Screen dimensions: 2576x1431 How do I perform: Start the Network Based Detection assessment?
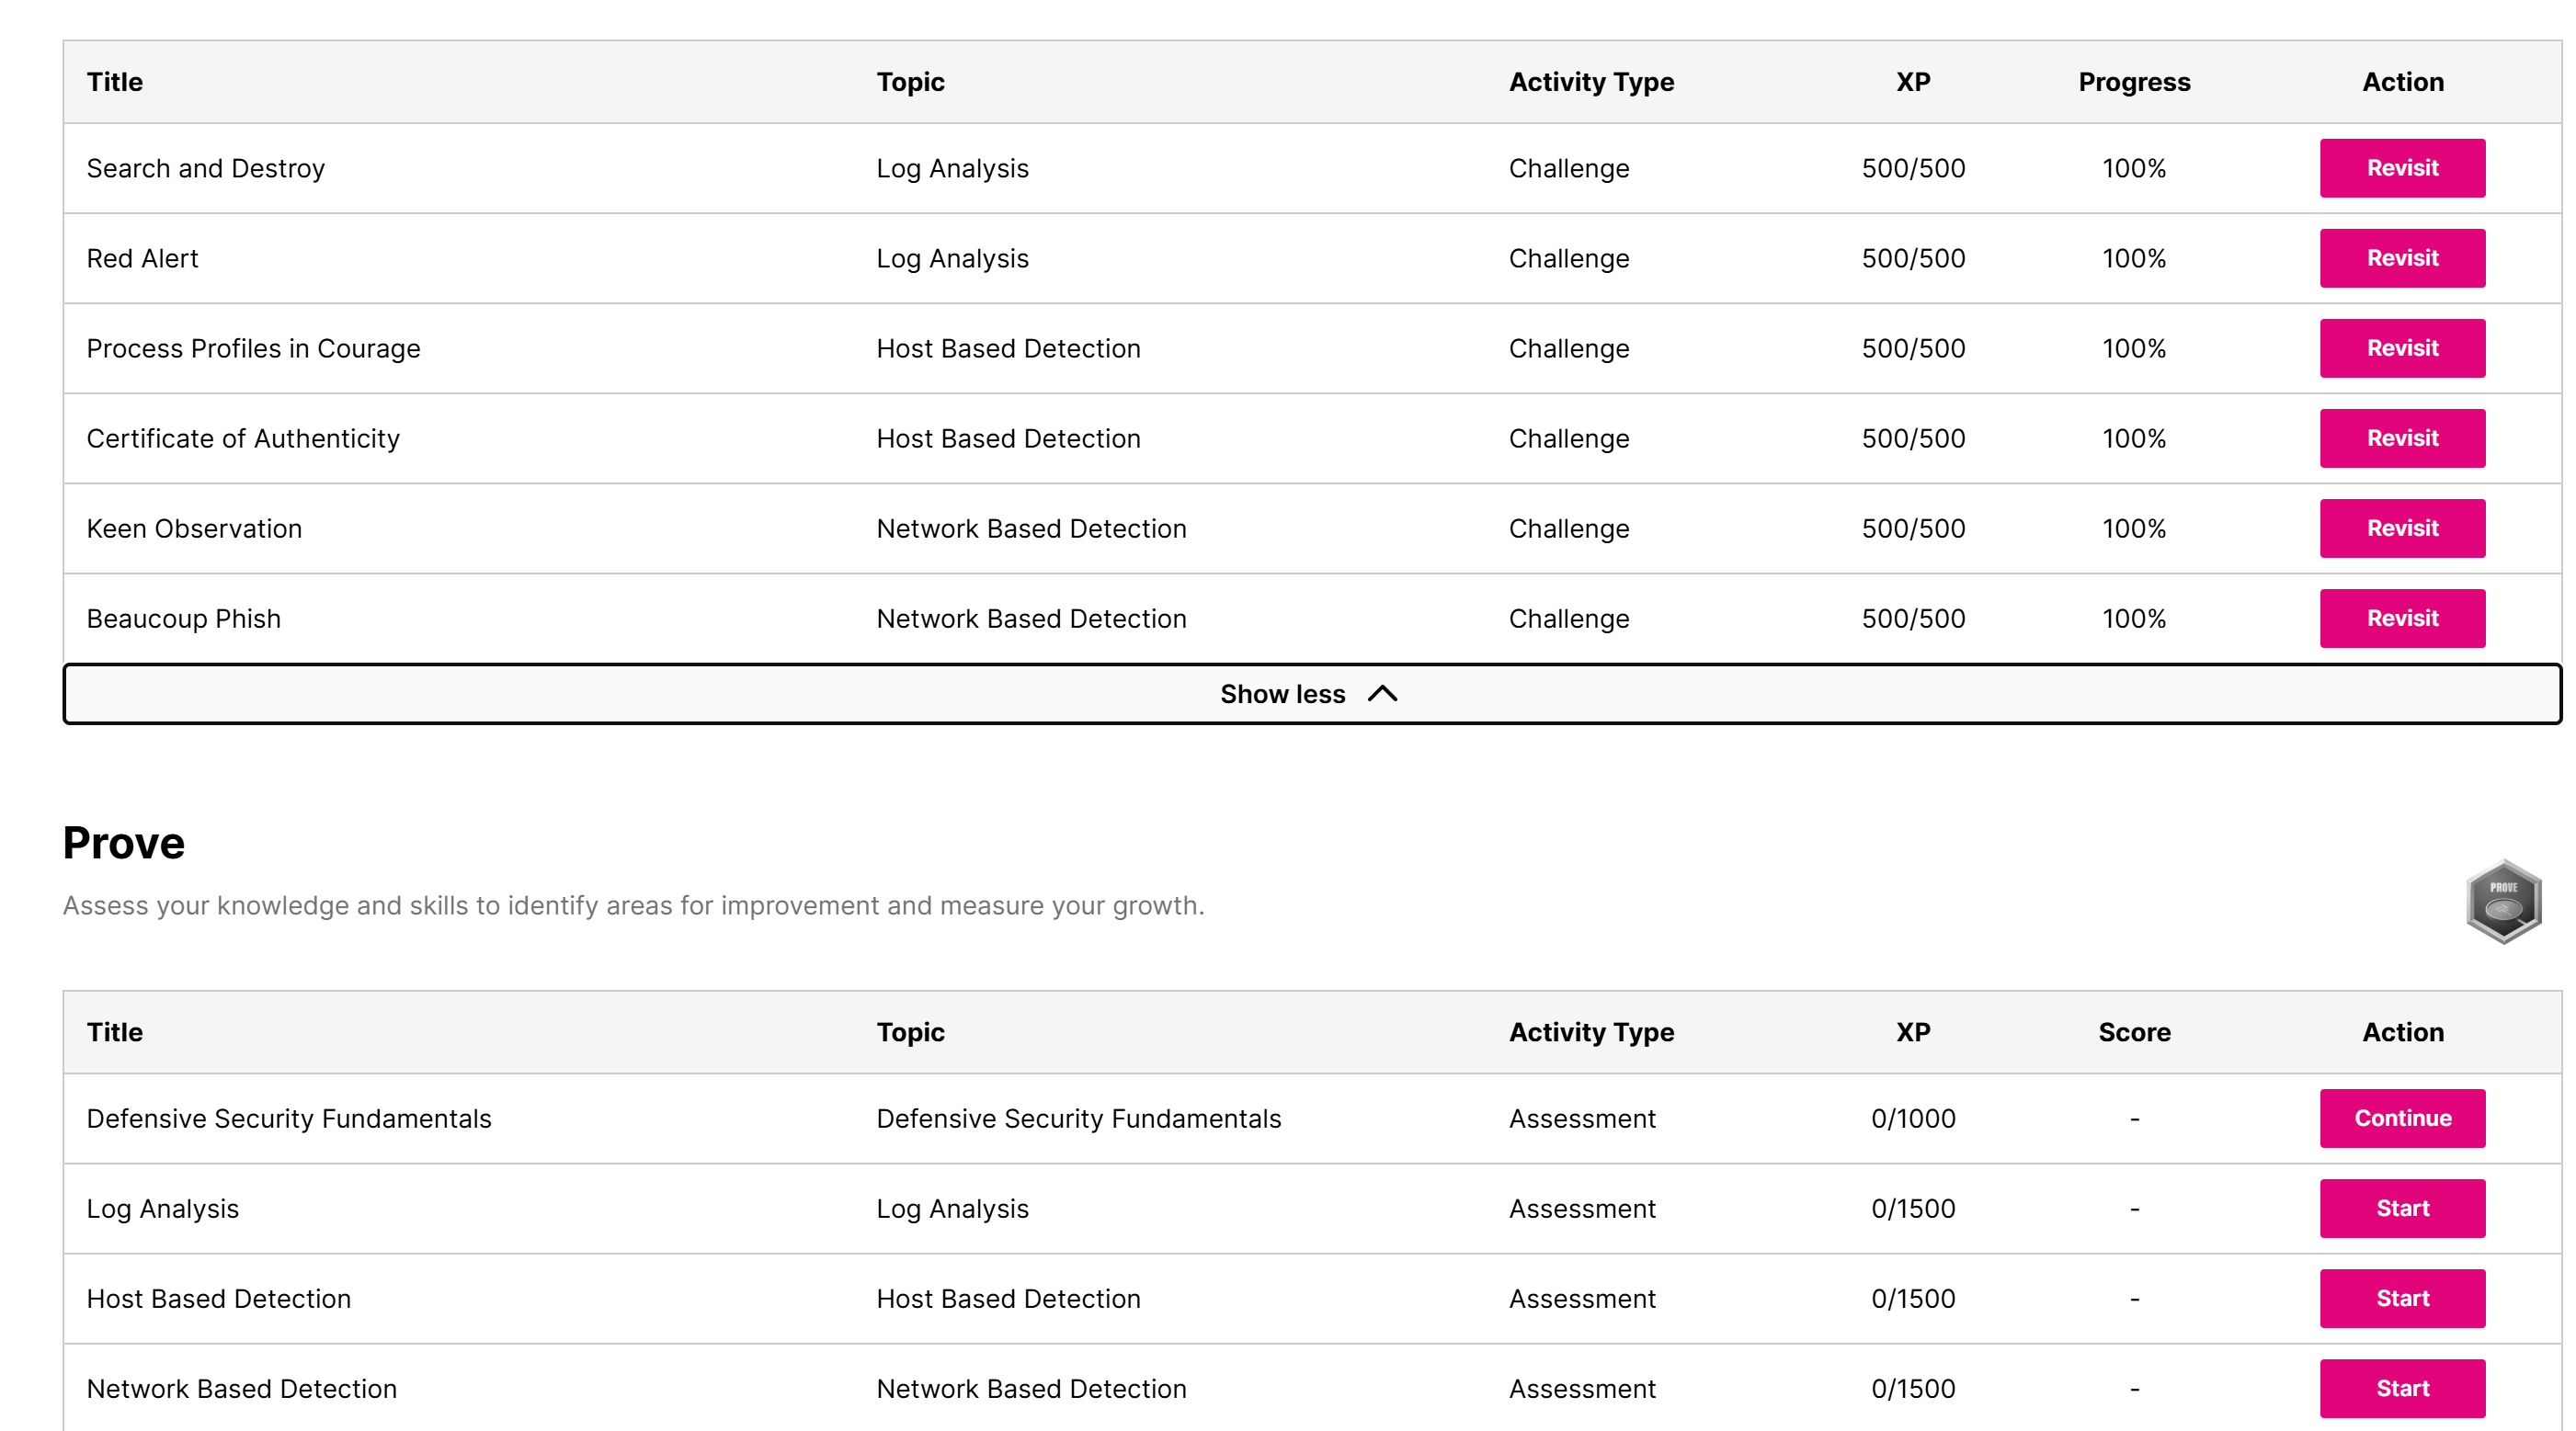2401,1388
